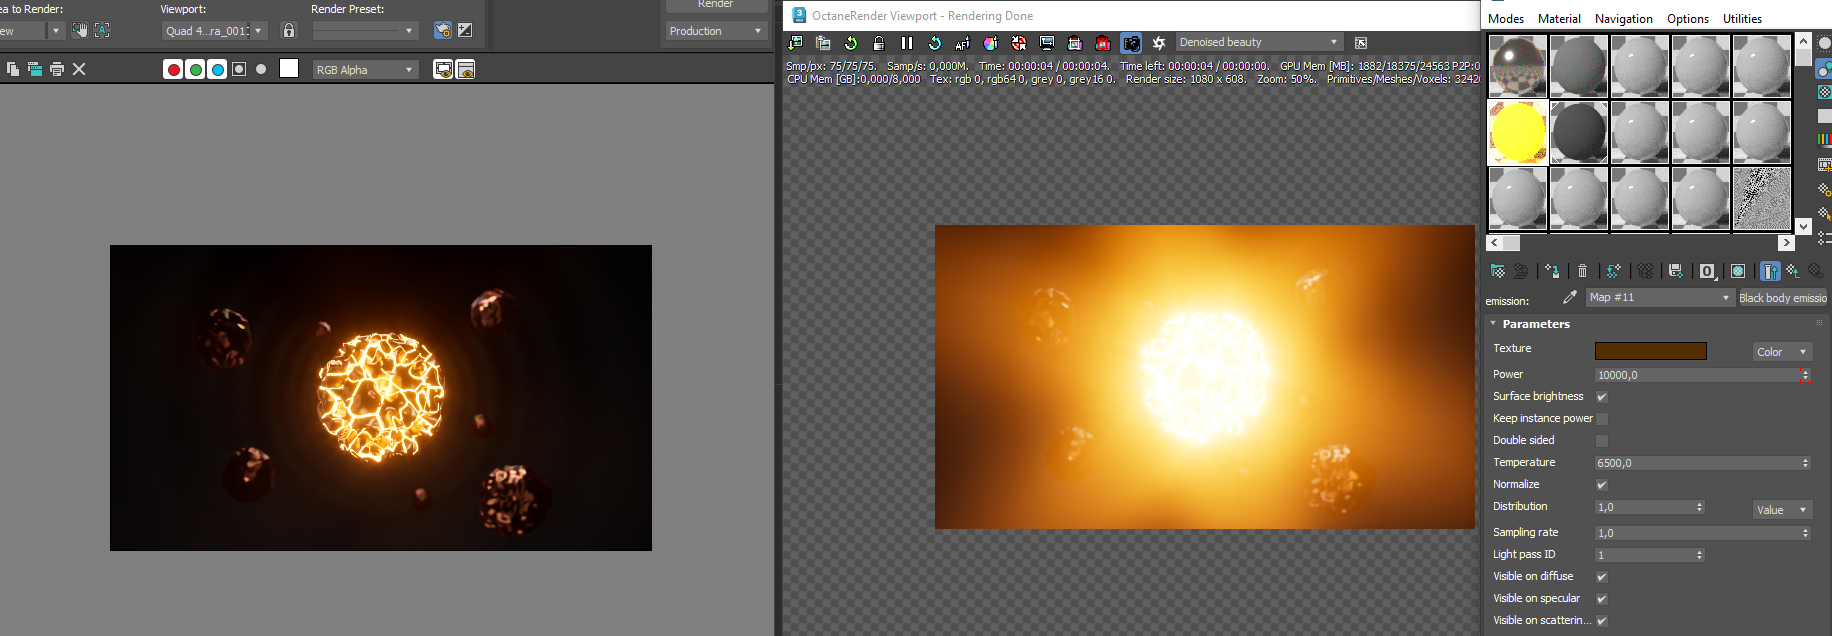Clear the rendered frame with X icon
Viewport: 1832px width, 636px height.
pos(79,69)
